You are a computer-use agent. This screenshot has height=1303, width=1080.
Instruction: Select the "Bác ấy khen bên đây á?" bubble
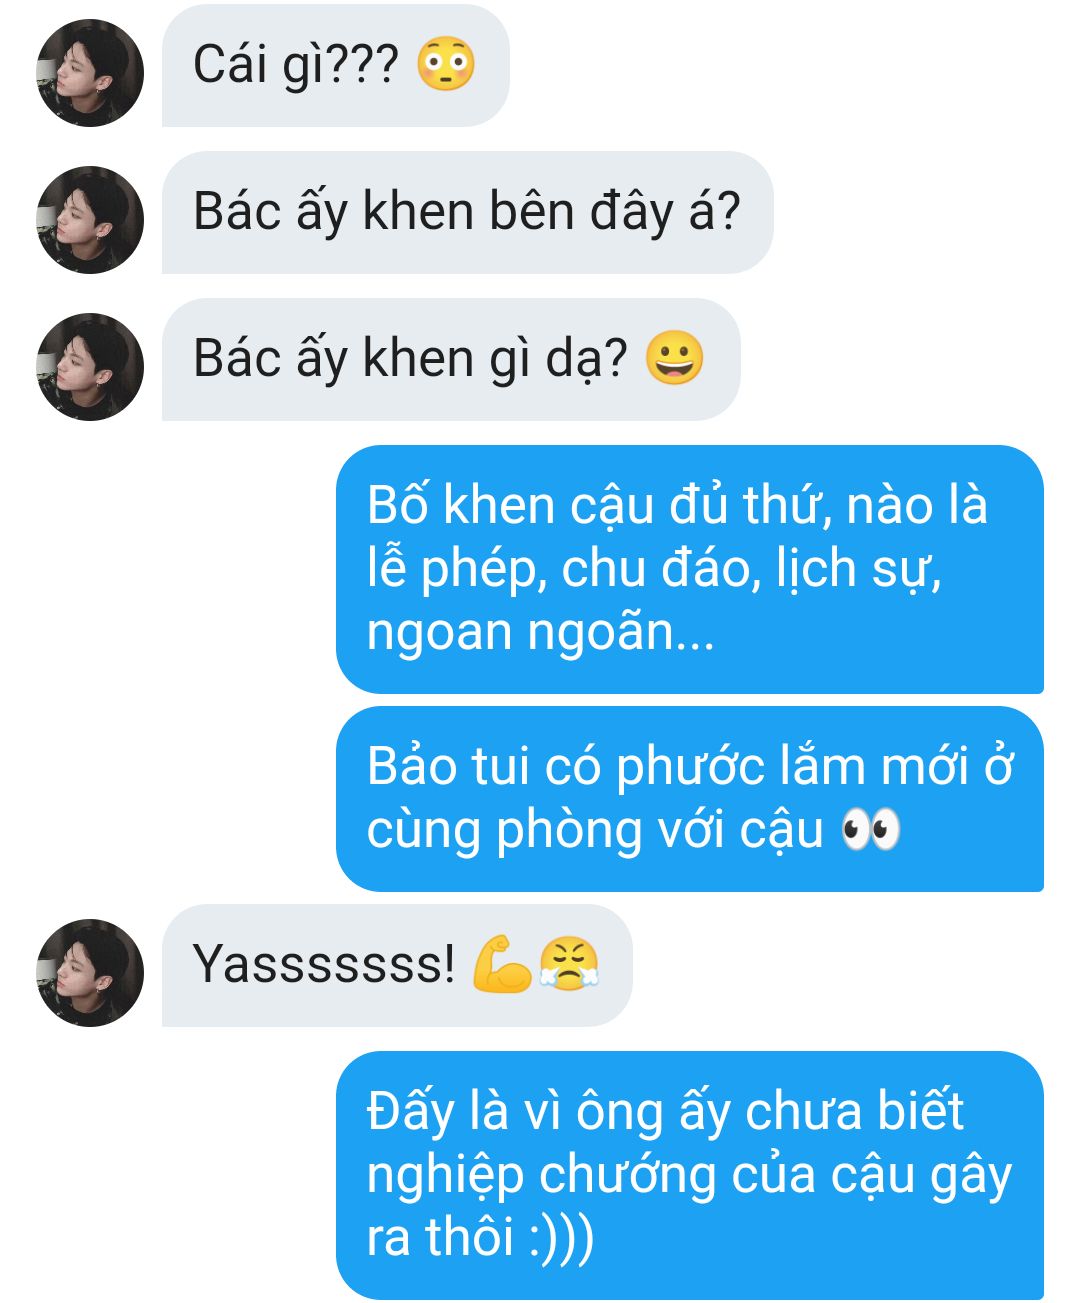click(x=467, y=212)
